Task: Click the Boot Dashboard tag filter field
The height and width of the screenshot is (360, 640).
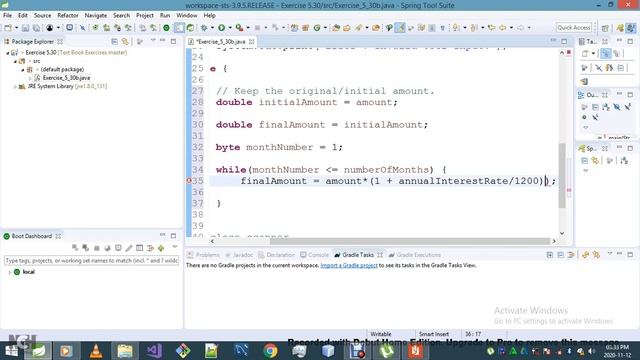Action: [91, 260]
